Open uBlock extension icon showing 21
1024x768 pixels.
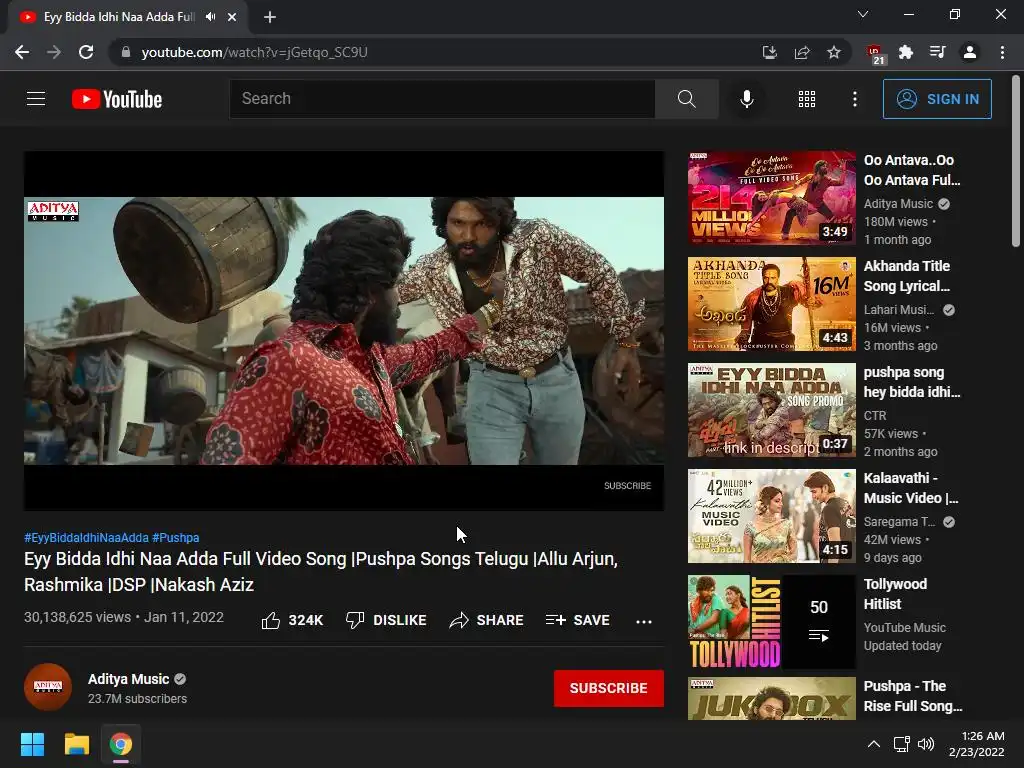(874, 54)
